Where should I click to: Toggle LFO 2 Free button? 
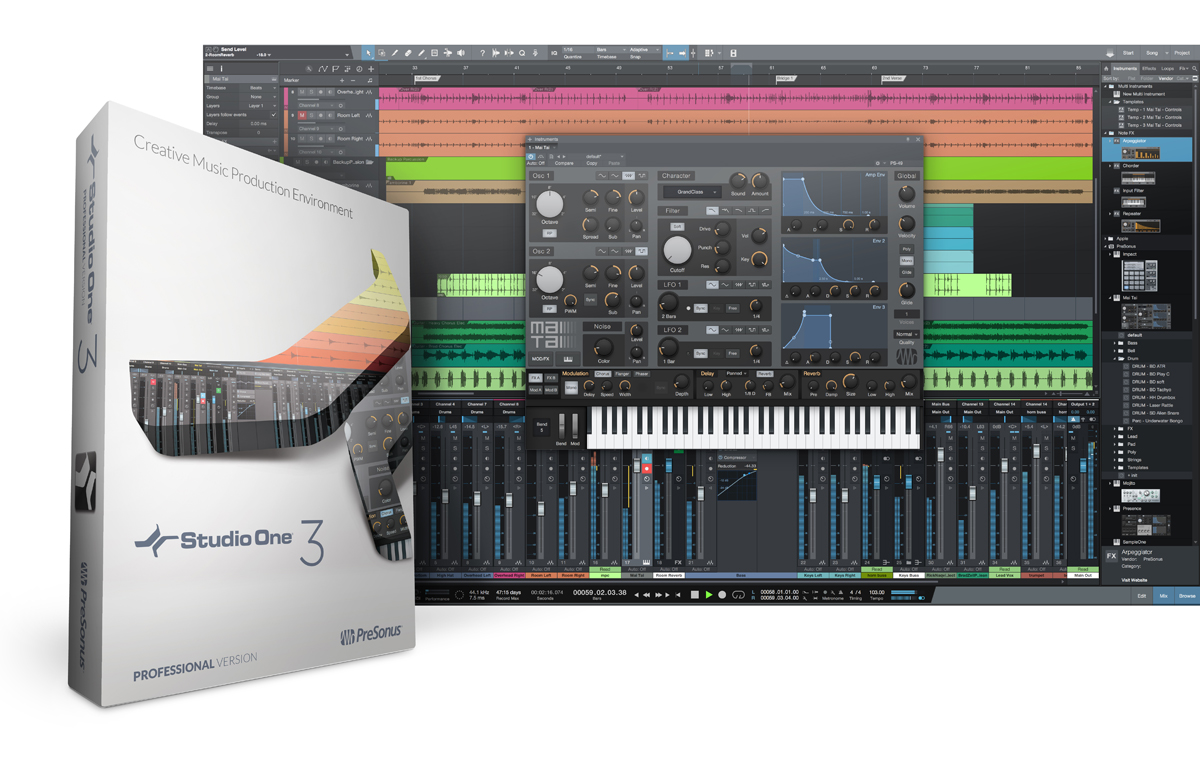pos(732,353)
